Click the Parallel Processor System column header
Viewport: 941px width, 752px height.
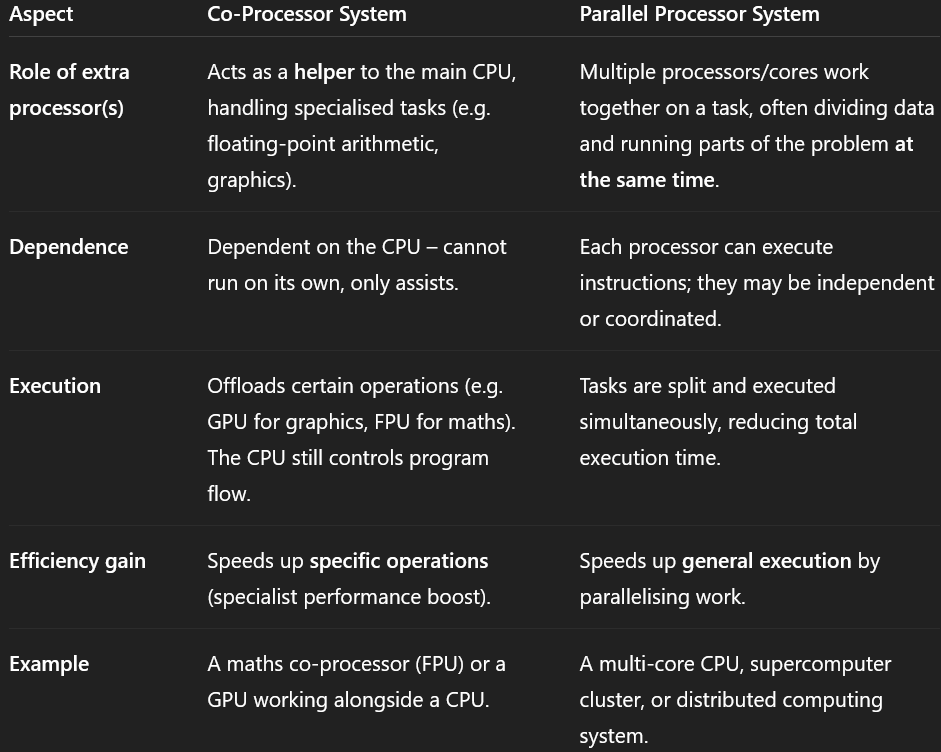click(699, 14)
